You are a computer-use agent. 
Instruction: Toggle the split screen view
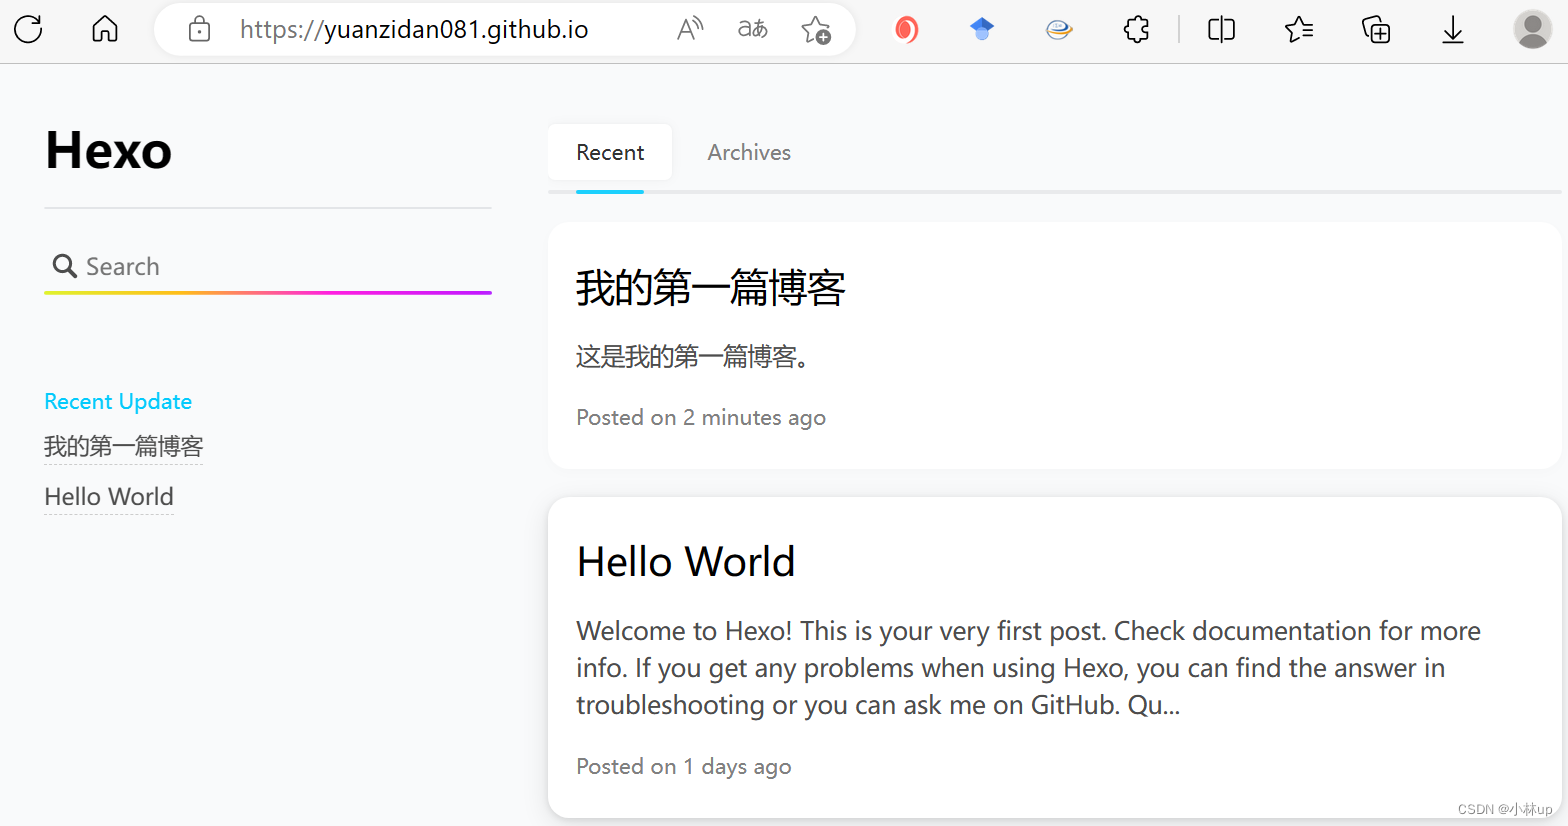click(1222, 29)
